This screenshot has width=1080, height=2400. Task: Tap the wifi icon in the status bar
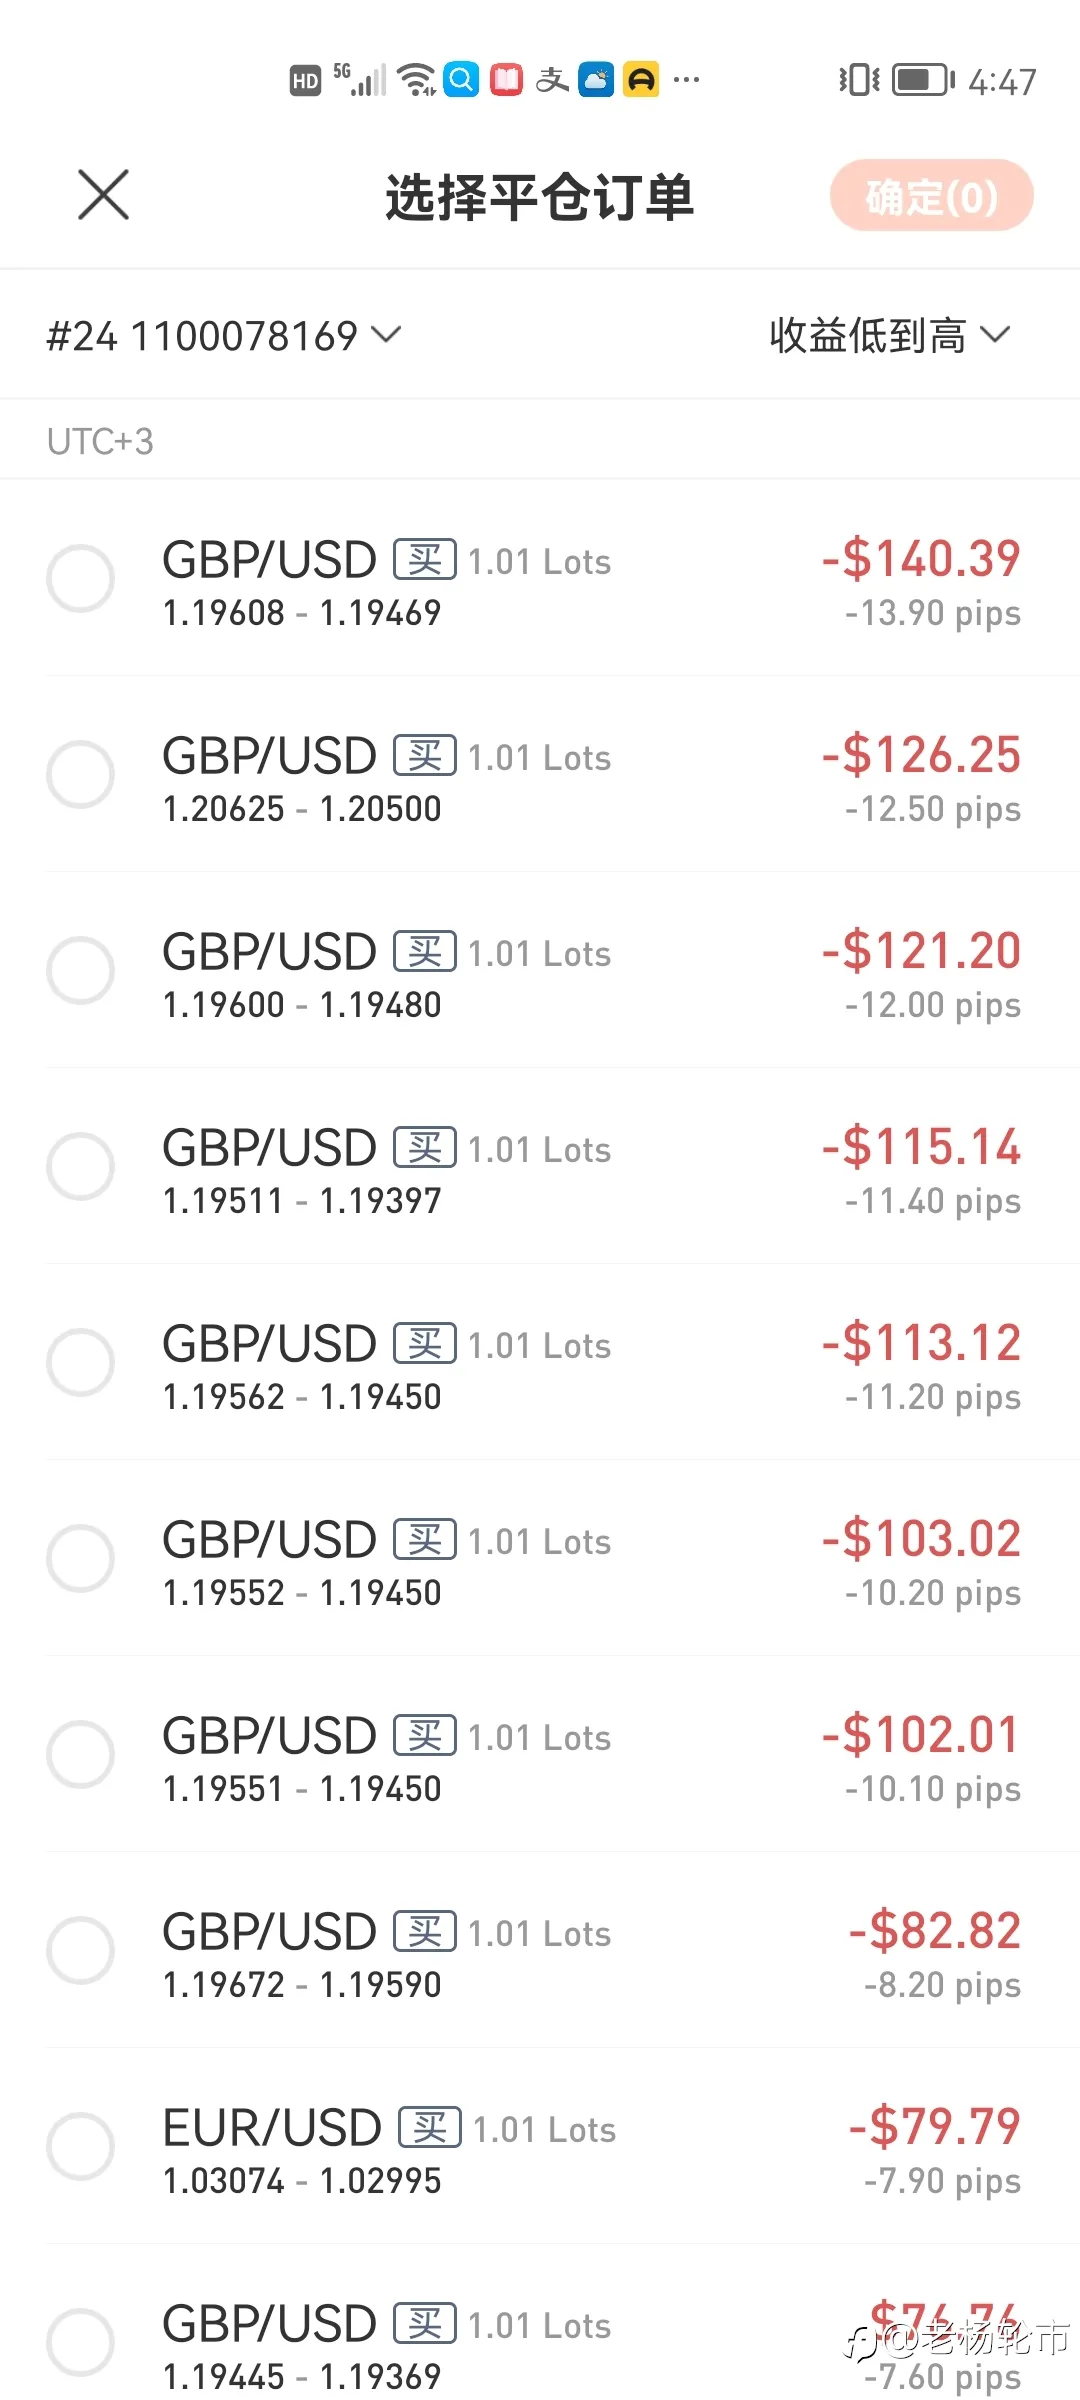pyautogui.click(x=415, y=79)
